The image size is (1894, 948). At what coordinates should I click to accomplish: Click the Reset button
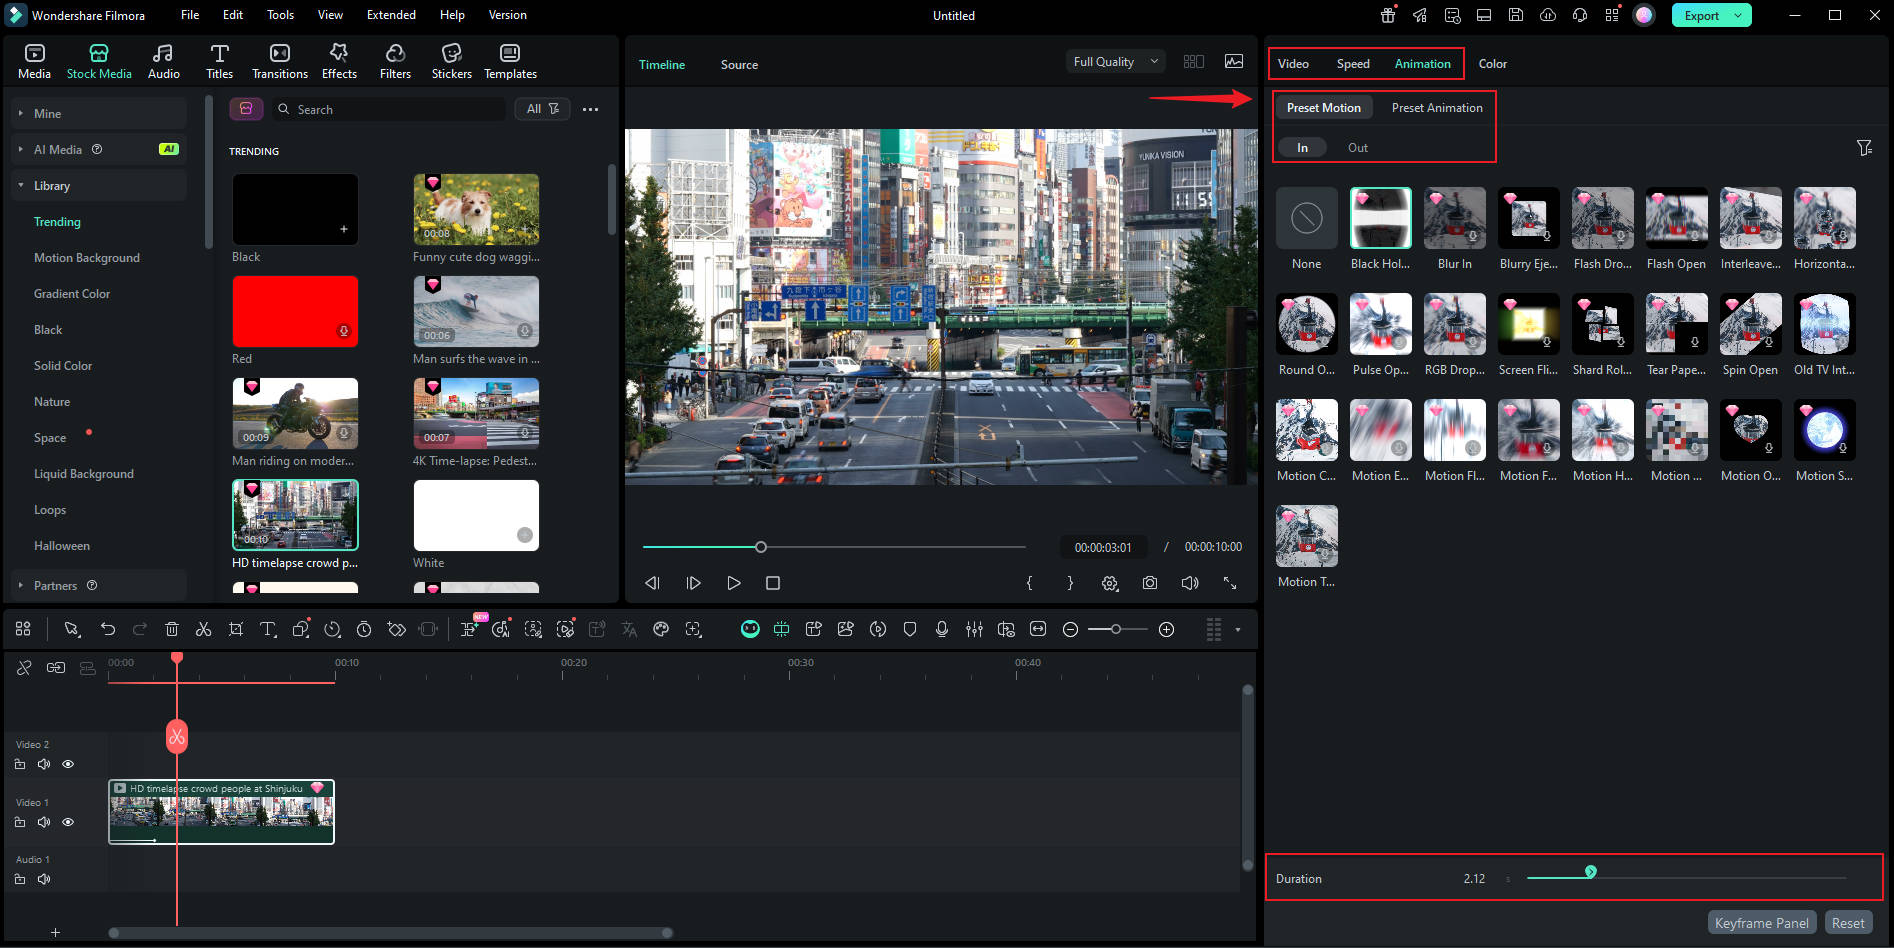(x=1848, y=923)
